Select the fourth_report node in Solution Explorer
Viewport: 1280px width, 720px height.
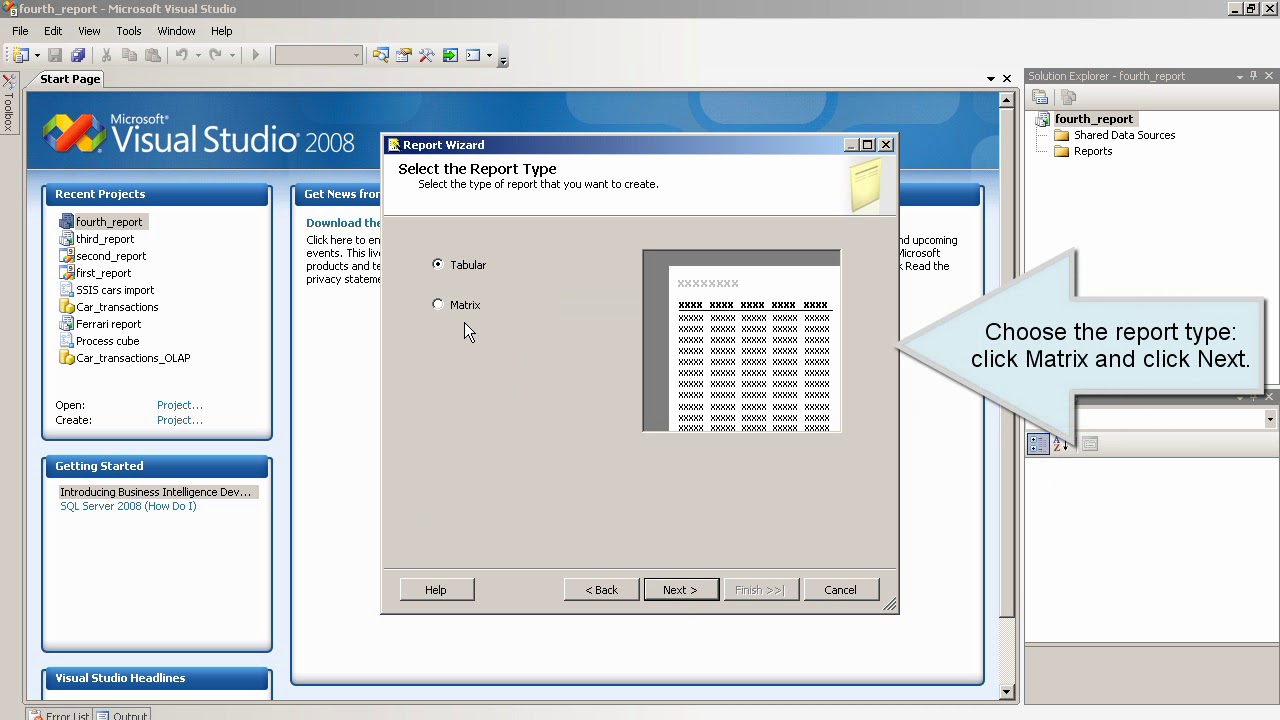[x=1093, y=119]
